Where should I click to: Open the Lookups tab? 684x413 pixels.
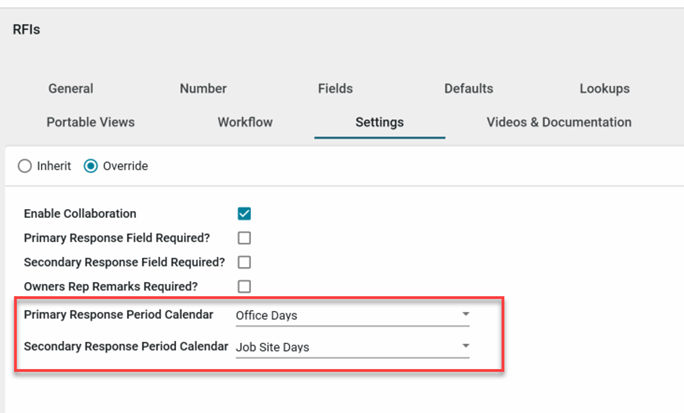[x=604, y=88]
